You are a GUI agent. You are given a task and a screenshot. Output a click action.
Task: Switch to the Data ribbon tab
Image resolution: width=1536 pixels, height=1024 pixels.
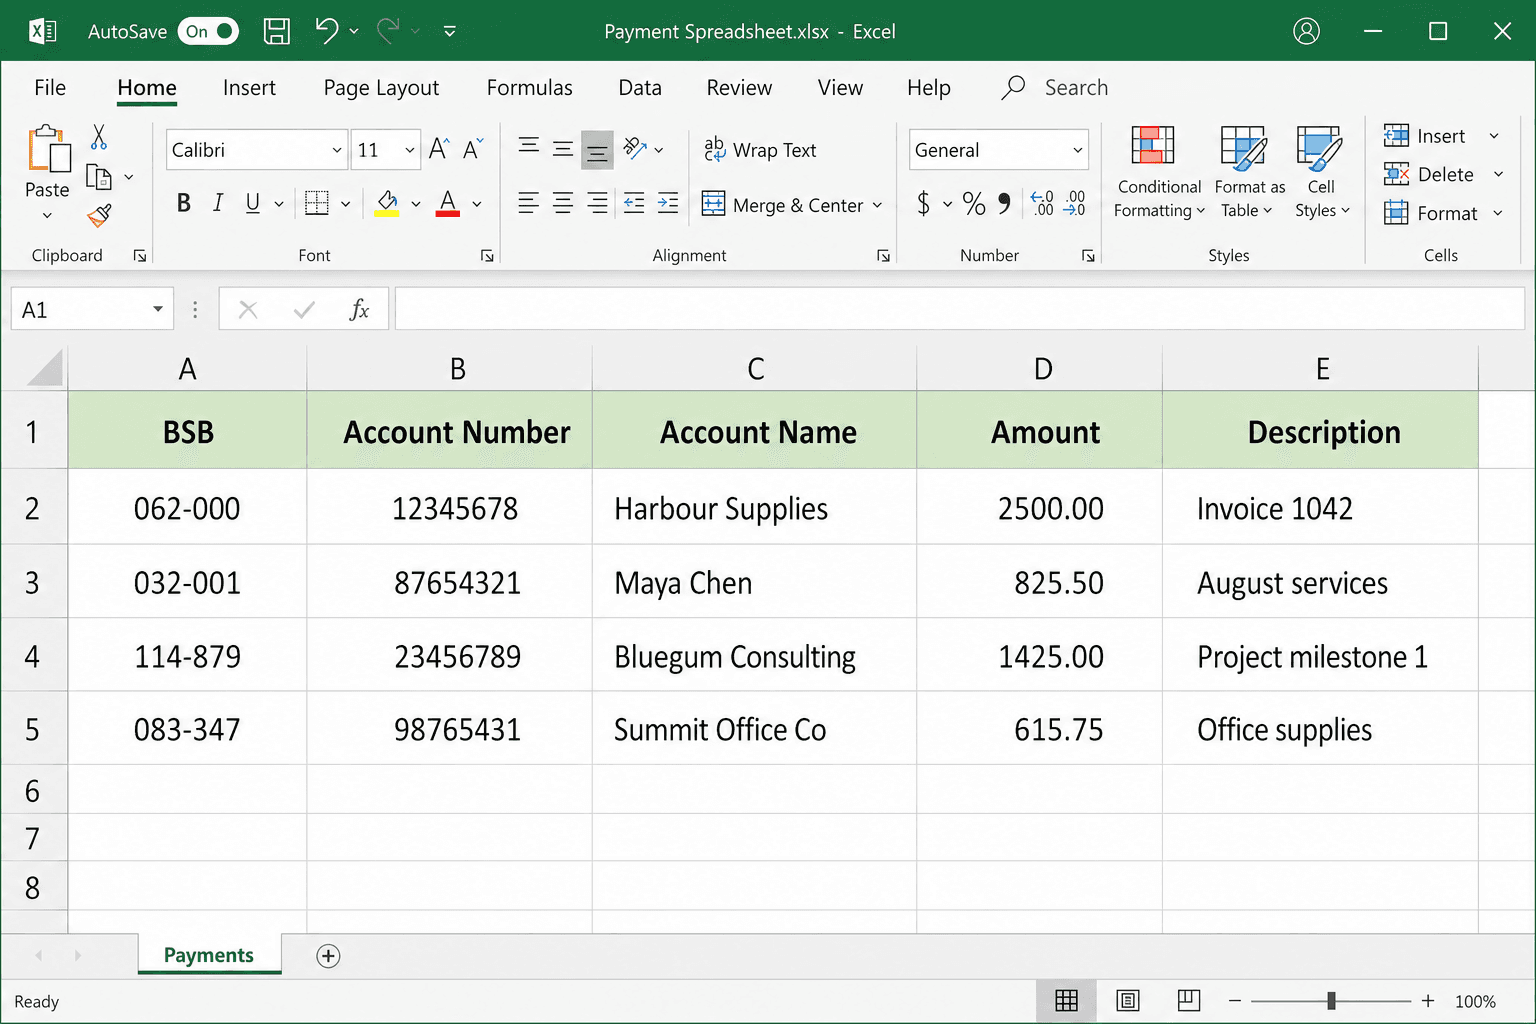click(640, 88)
